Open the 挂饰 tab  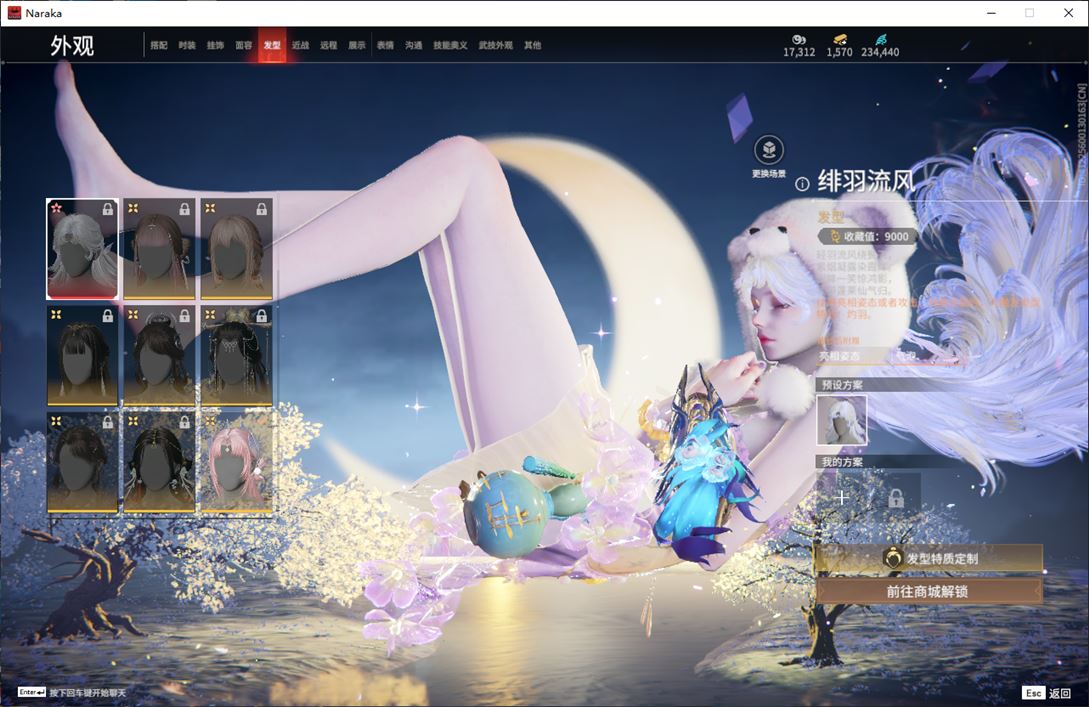pyautogui.click(x=215, y=45)
